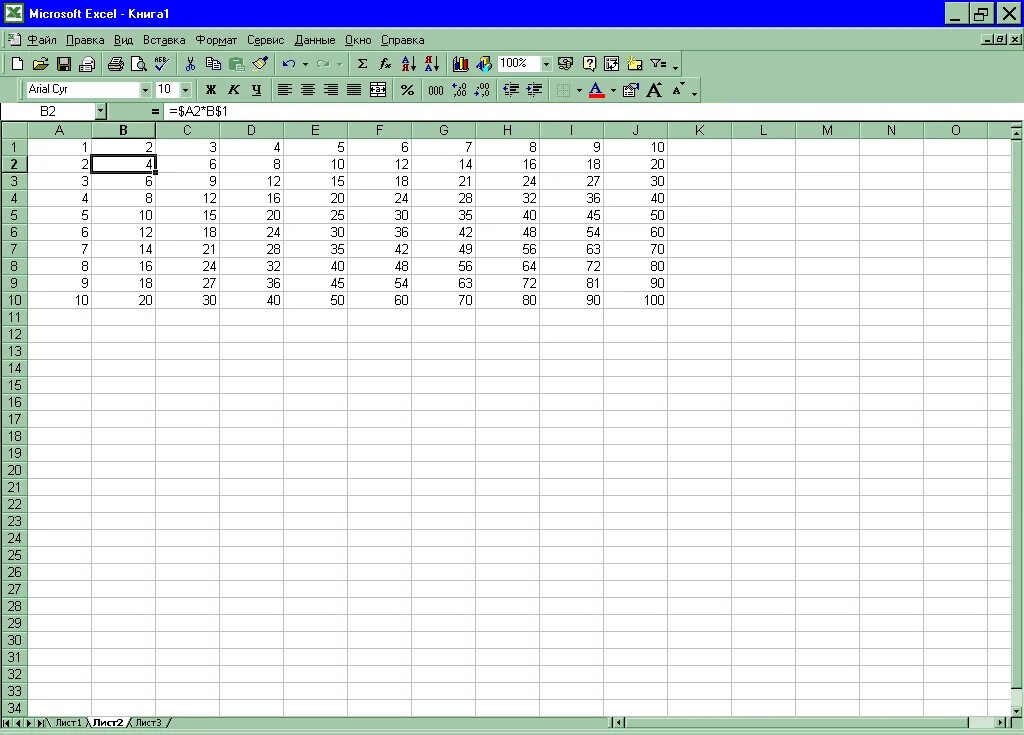1024x735 pixels.
Task: Open the zoom 100% dropdown
Action: (546, 64)
